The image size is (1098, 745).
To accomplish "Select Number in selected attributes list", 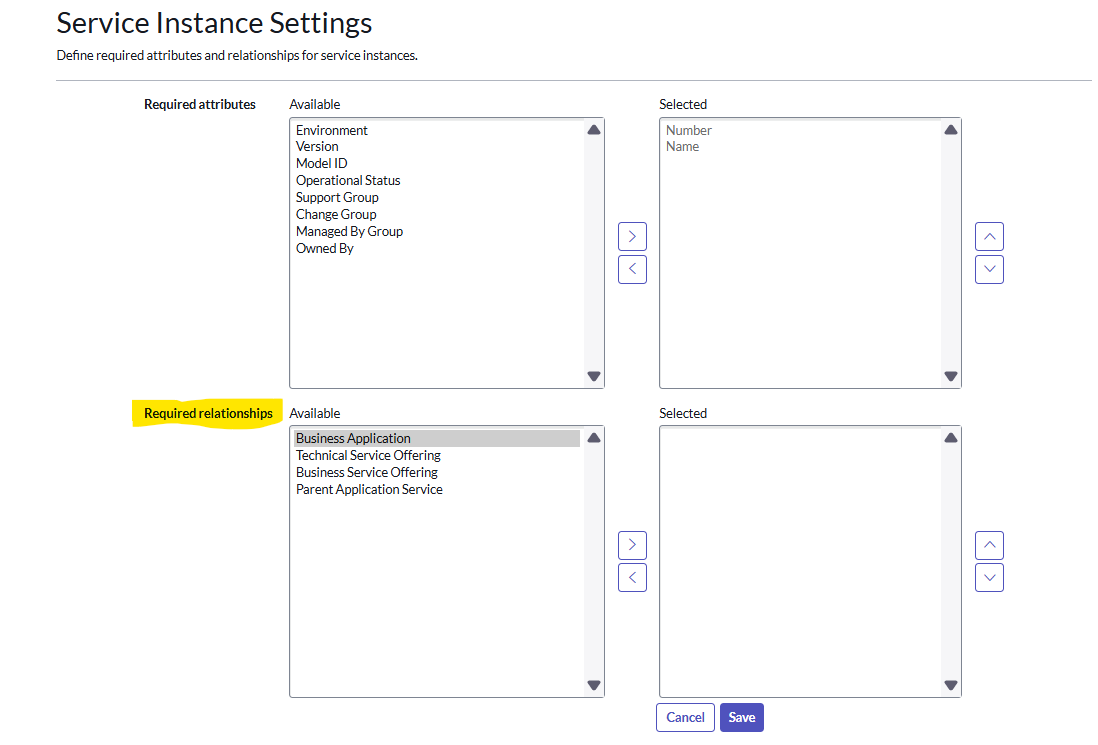I will (x=691, y=130).
